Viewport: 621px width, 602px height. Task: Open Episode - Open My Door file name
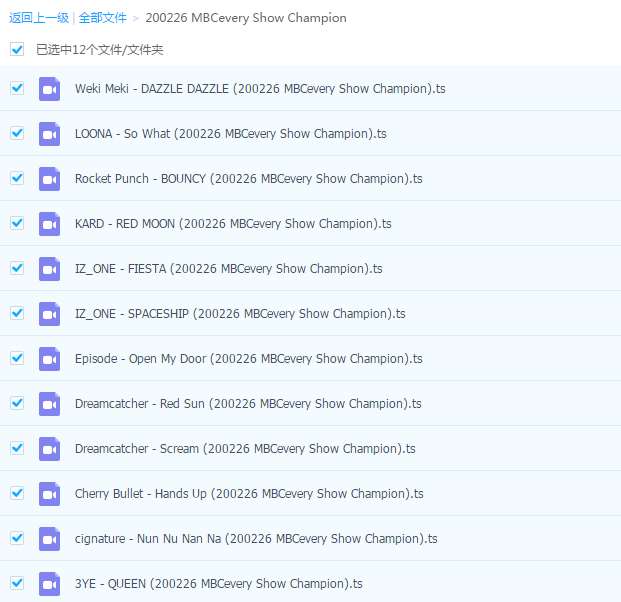pyautogui.click(x=249, y=359)
